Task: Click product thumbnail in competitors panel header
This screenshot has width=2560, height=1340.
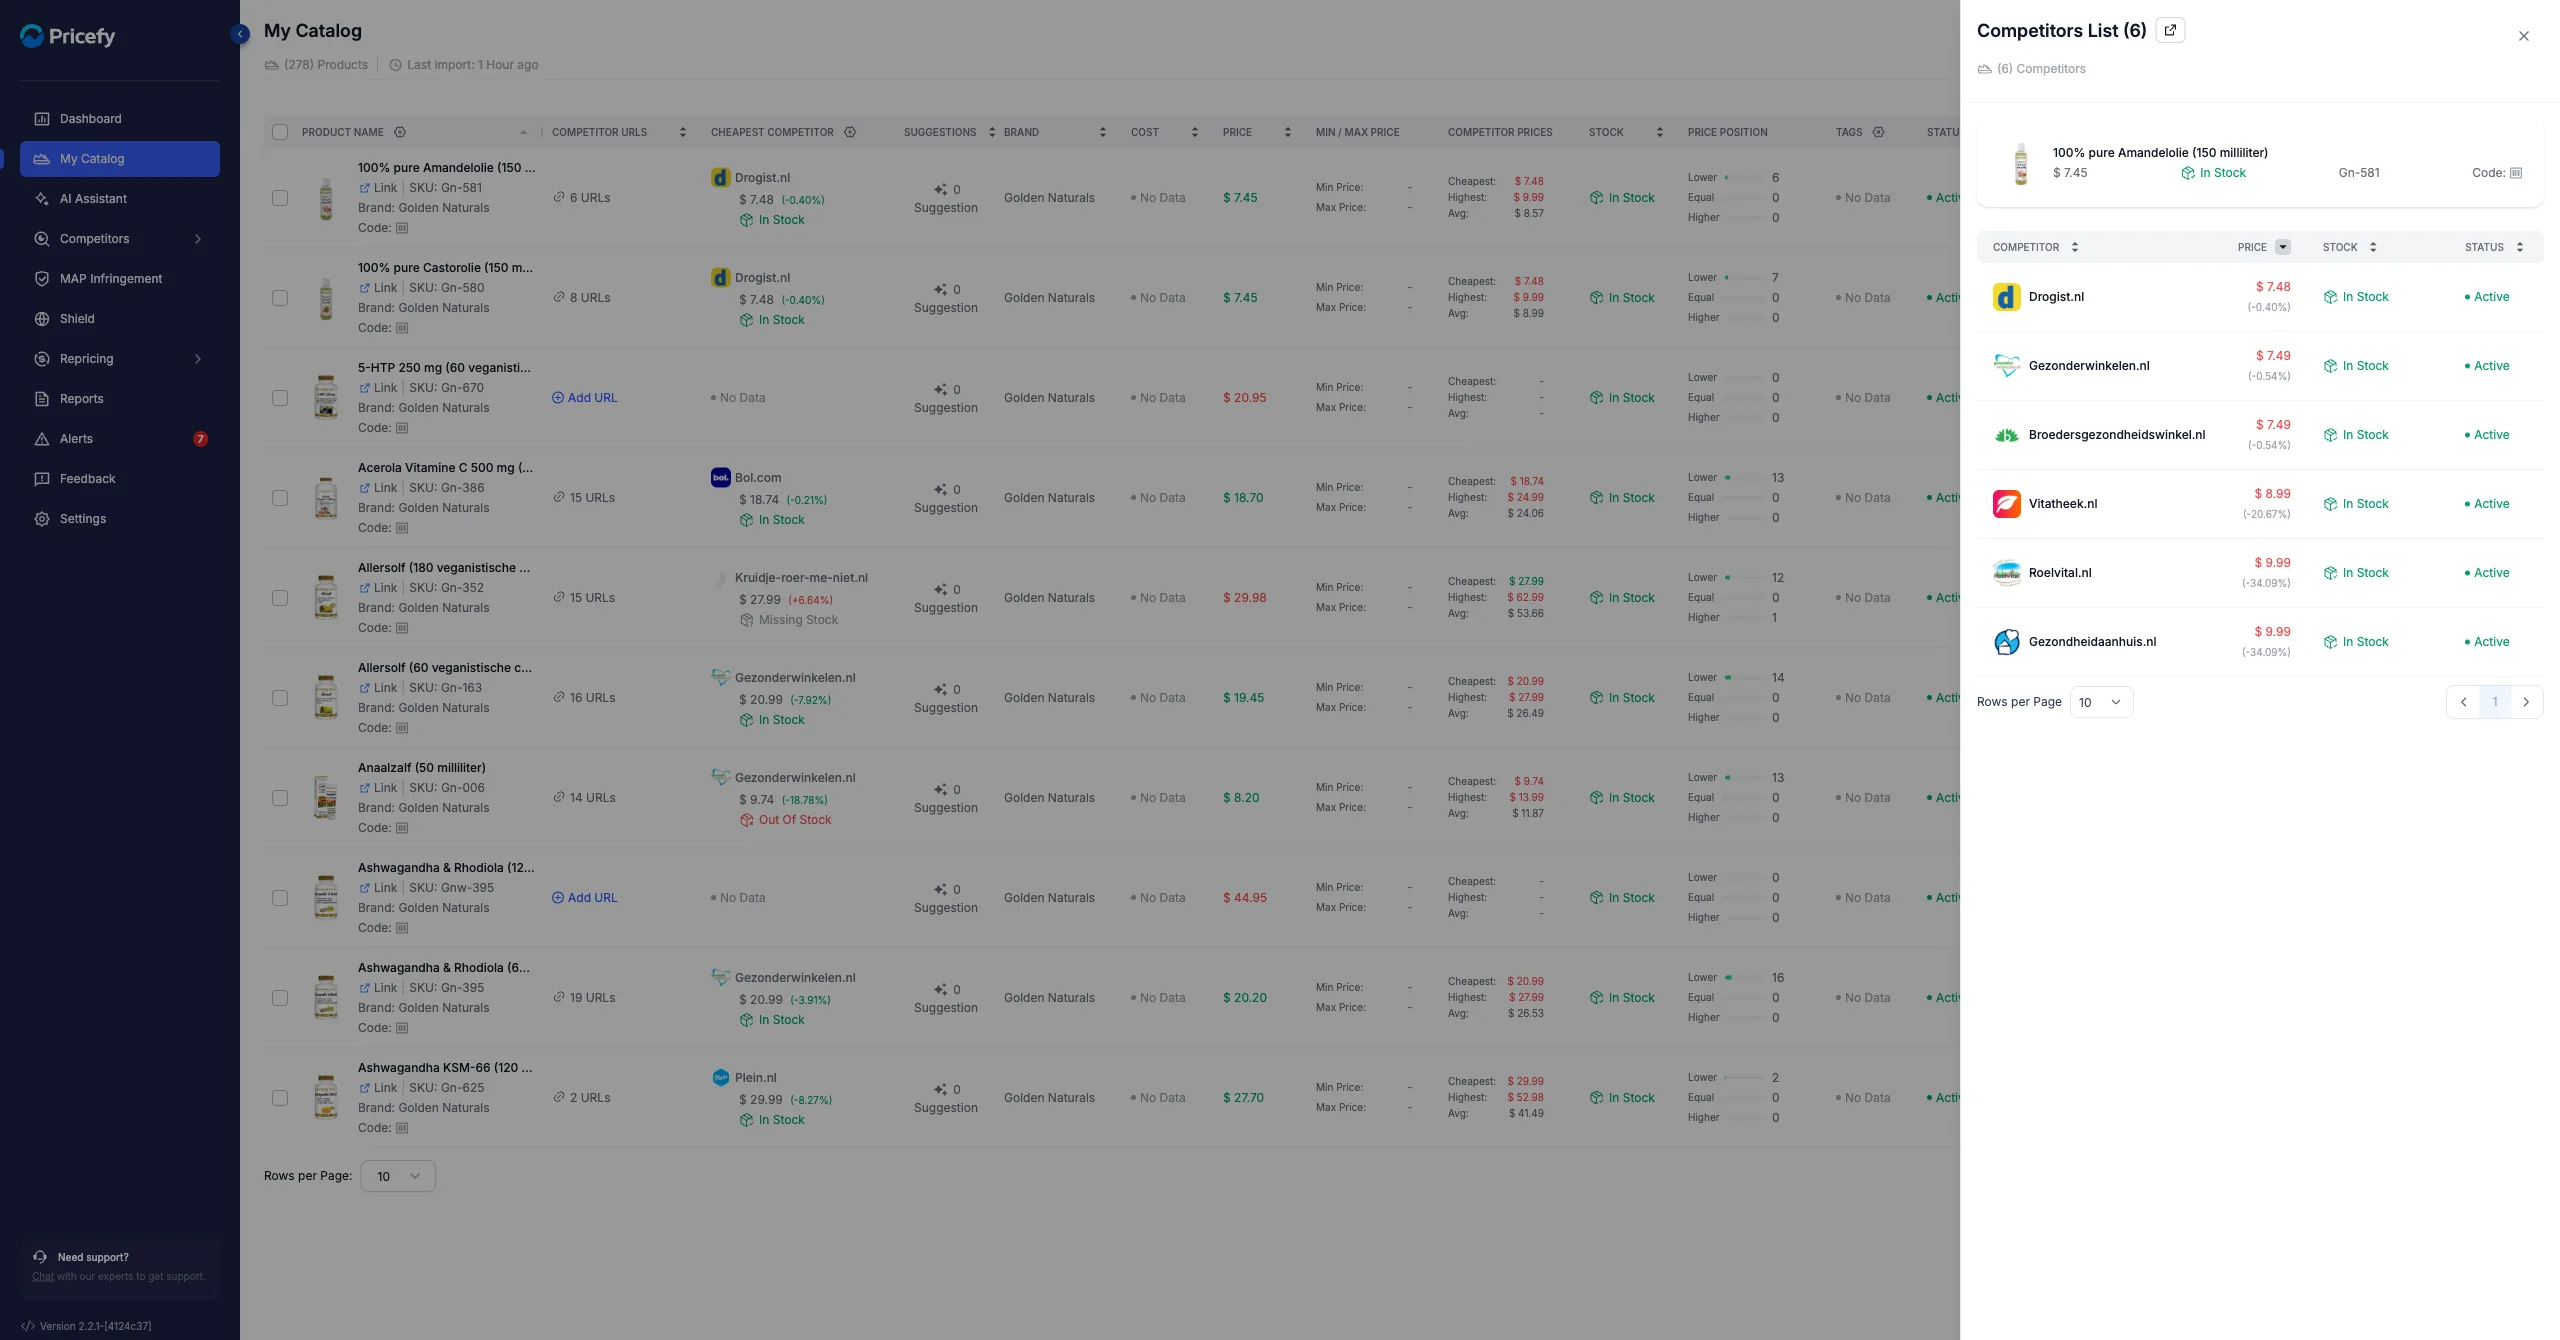Action: (x=2021, y=164)
